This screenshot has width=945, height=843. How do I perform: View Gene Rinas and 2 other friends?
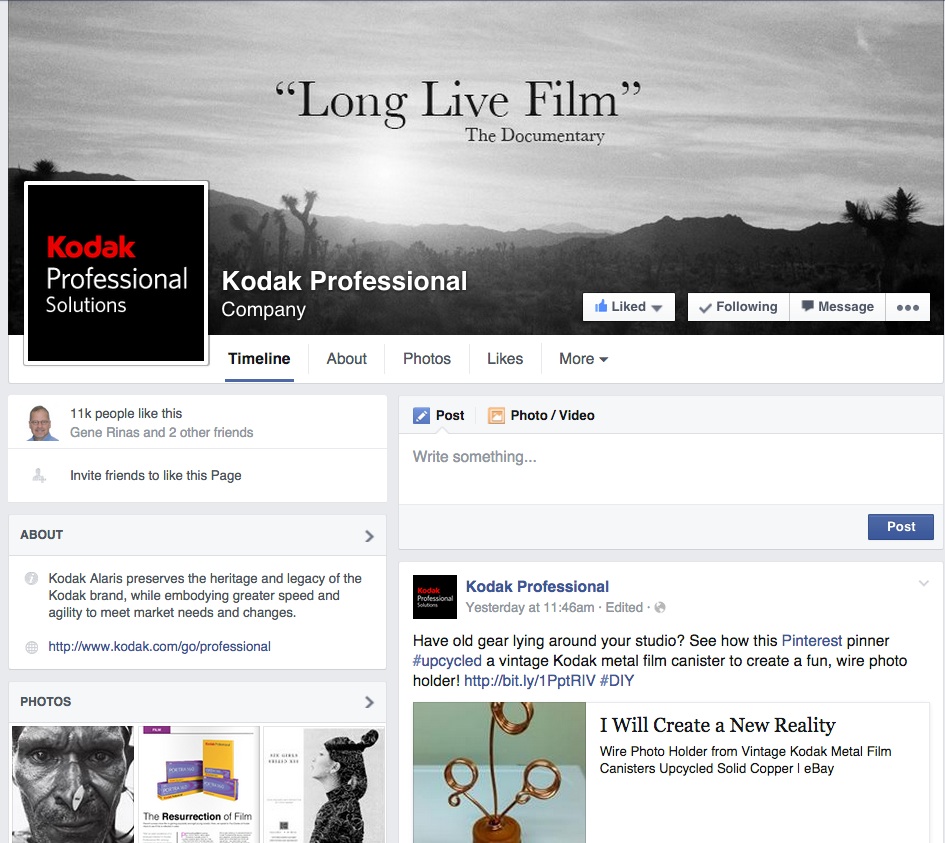coord(162,433)
